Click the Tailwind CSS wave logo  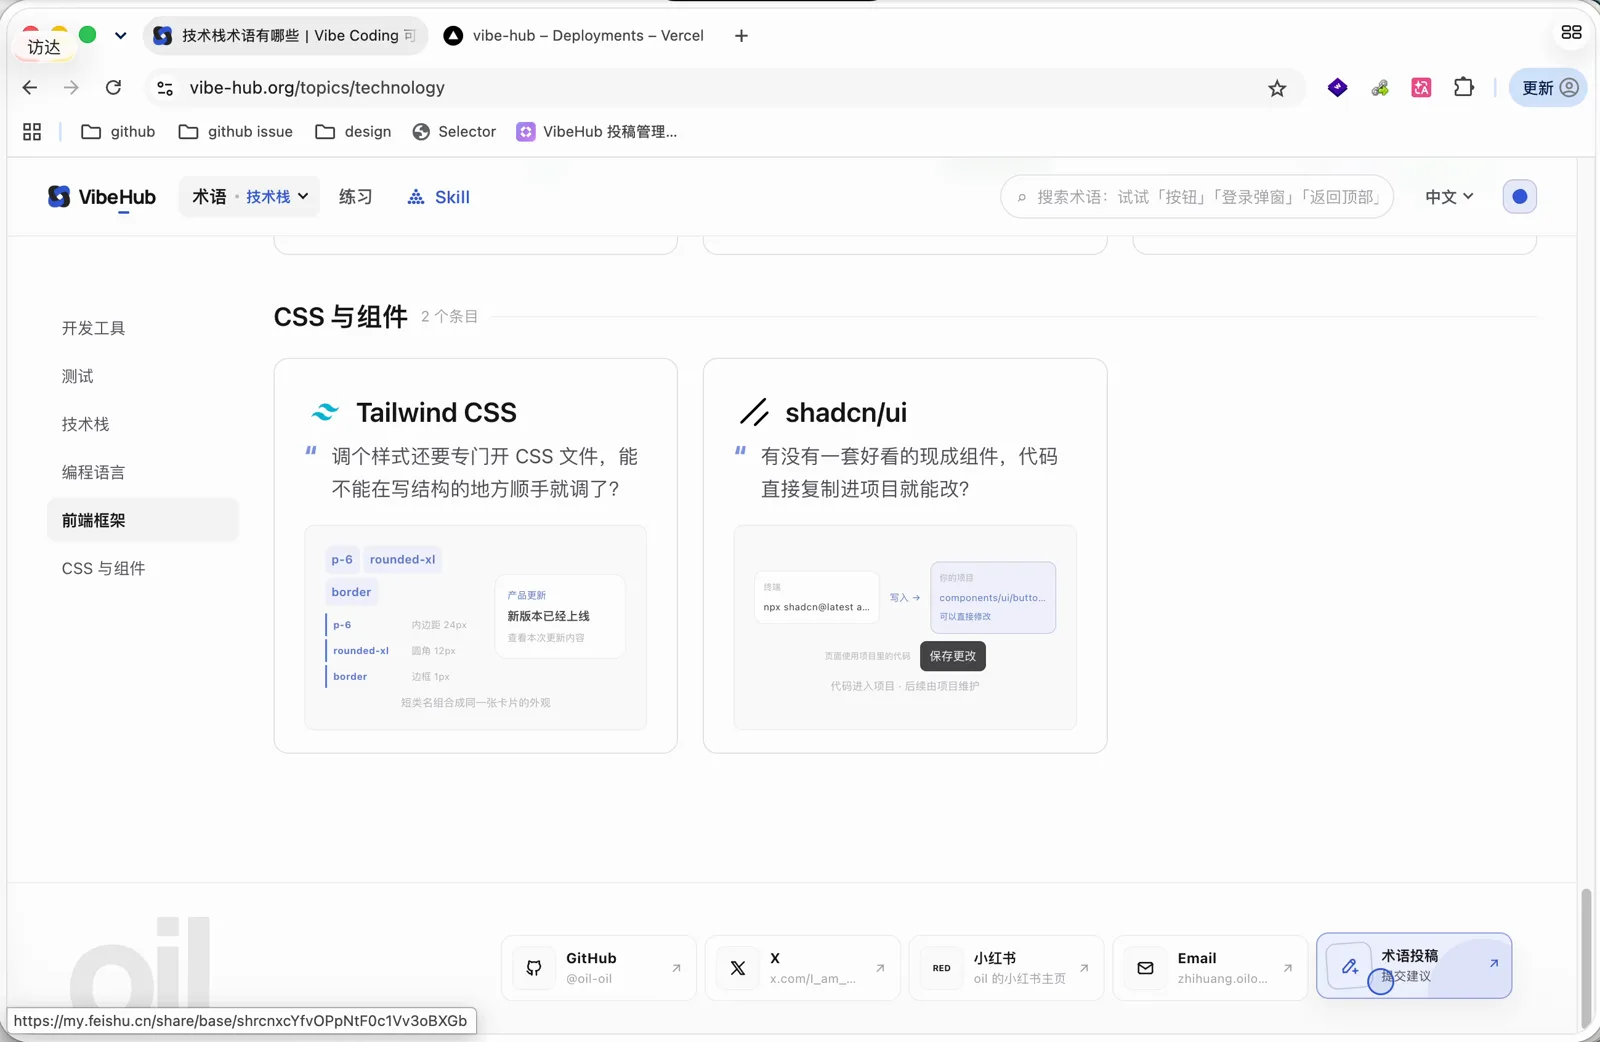(x=324, y=412)
